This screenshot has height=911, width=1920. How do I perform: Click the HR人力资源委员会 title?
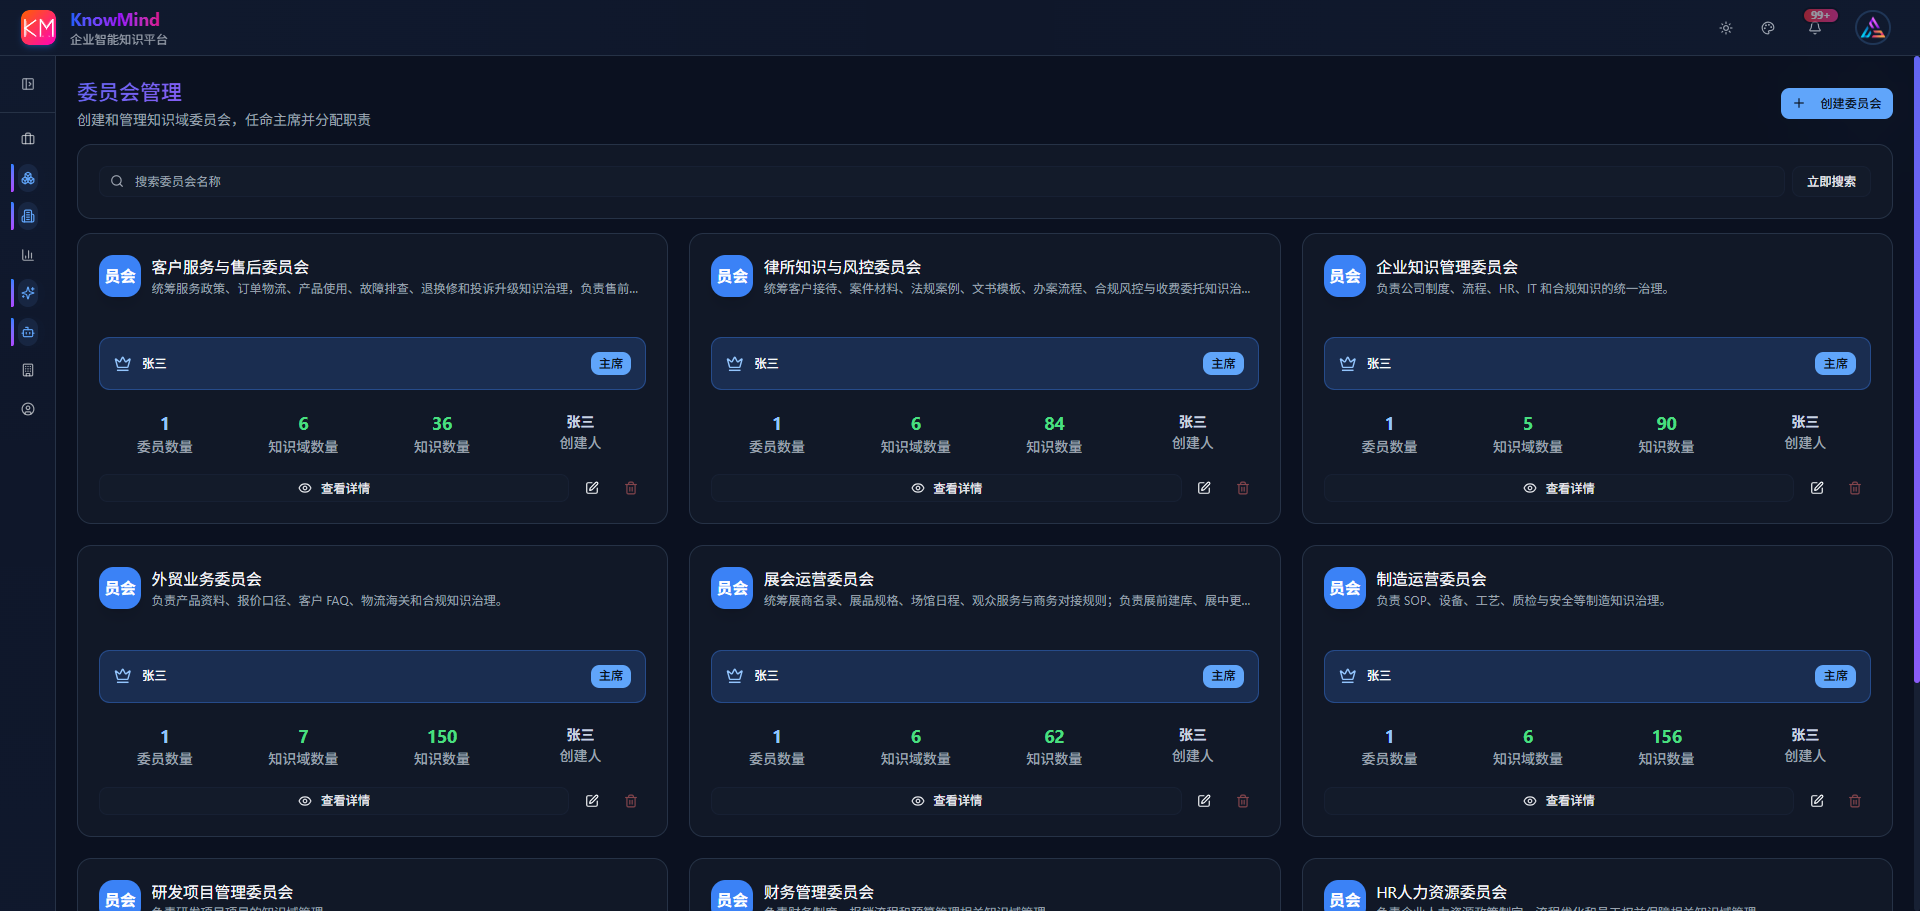(1441, 892)
